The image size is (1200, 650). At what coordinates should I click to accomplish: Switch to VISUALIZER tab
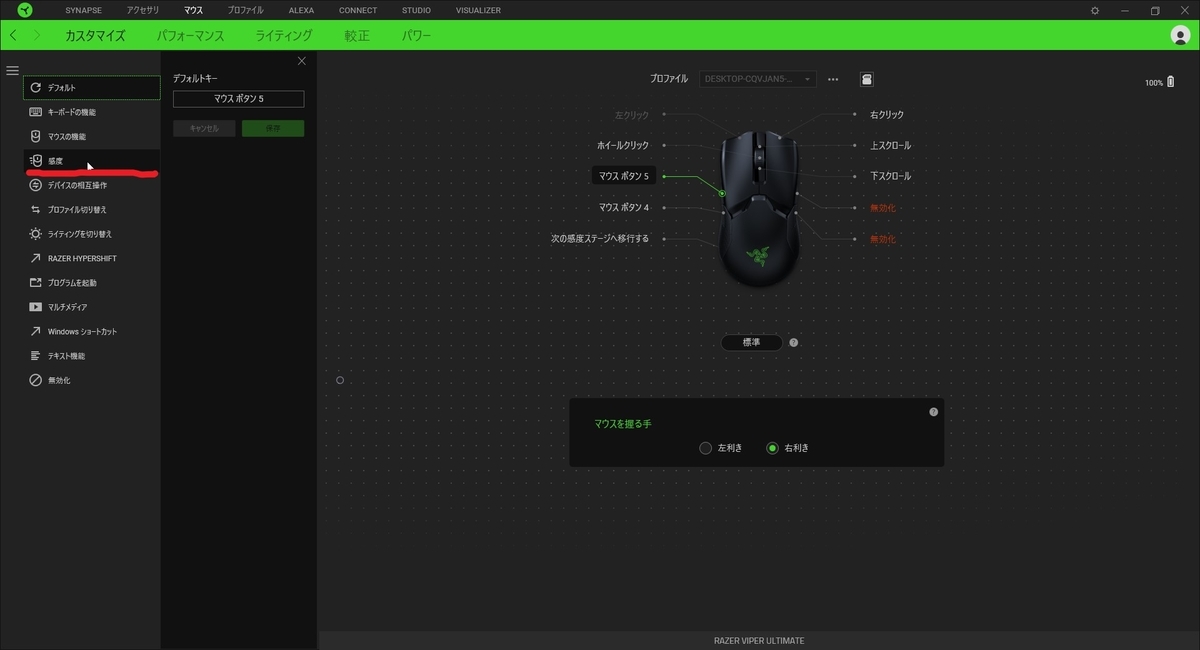(x=478, y=10)
